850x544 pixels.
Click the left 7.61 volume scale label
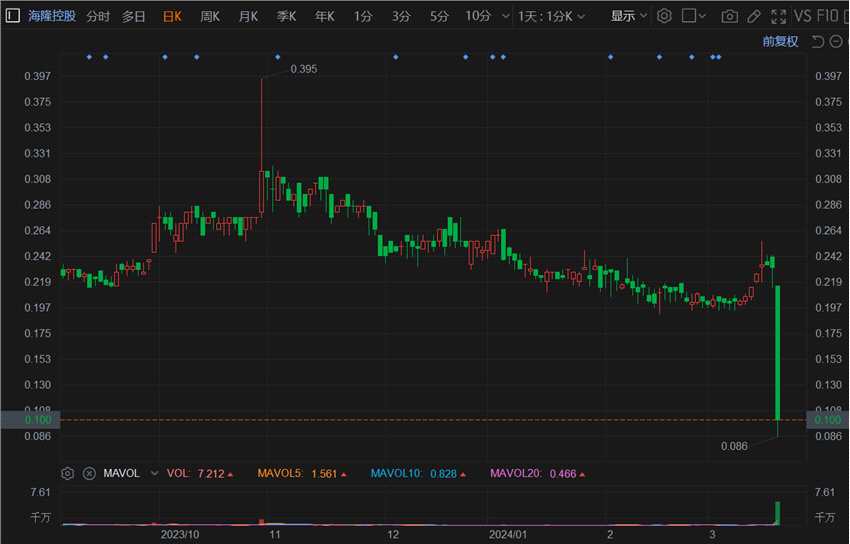[40, 493]
